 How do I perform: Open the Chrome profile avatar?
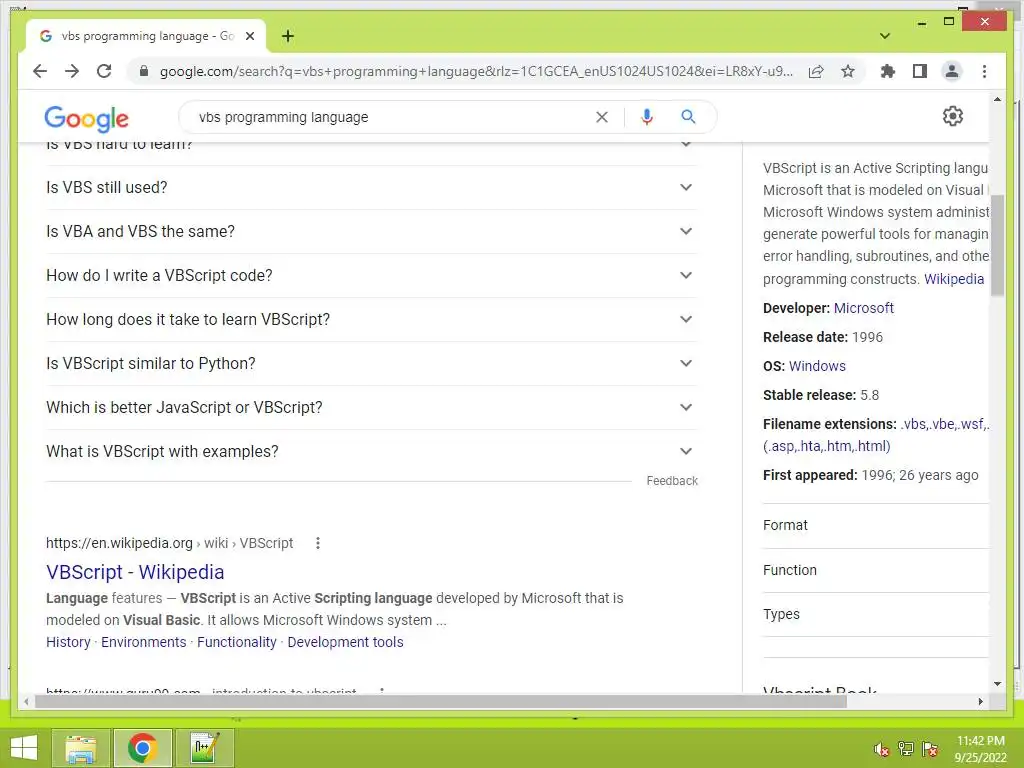[x=952, y=71]
